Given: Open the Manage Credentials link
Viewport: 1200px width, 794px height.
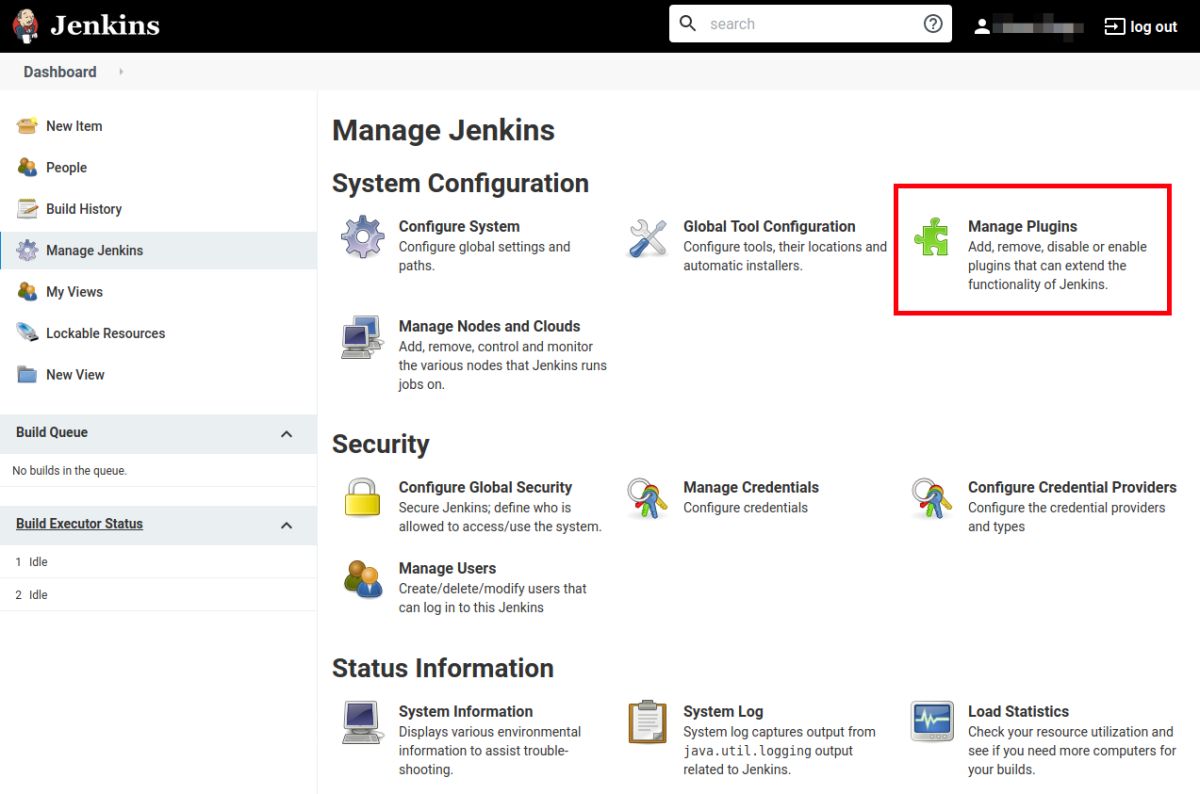Looking at the screenshot, I should coord(751,487).
